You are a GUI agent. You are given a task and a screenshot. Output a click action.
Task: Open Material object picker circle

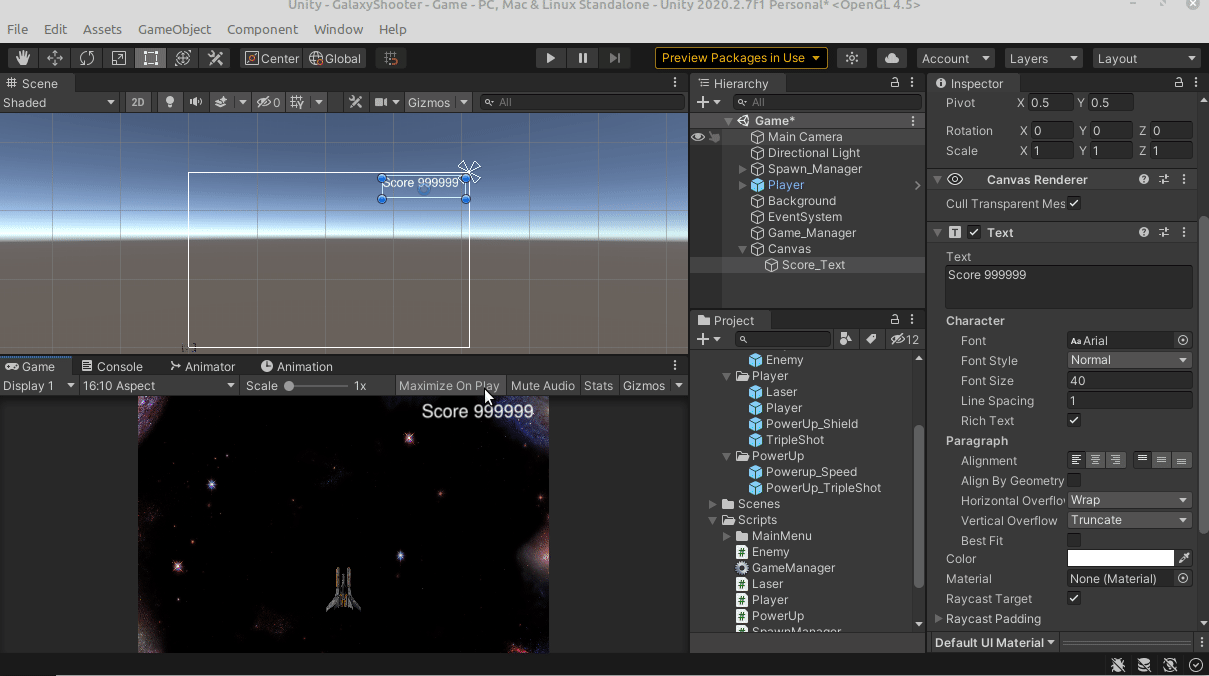coord(1183,579)
